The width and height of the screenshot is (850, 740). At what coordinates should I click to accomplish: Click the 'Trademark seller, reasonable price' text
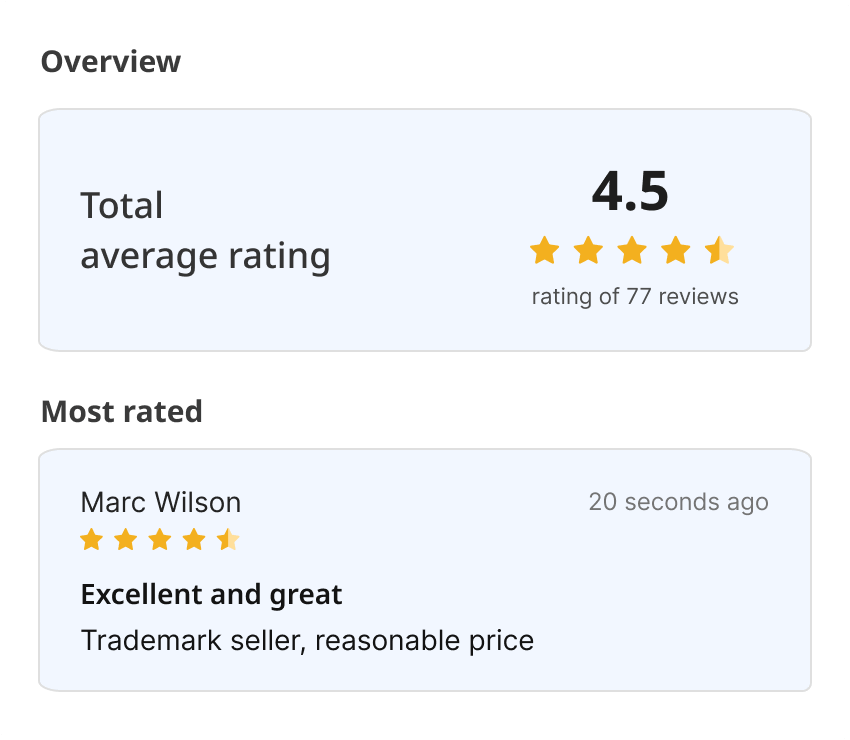(307, 640)
